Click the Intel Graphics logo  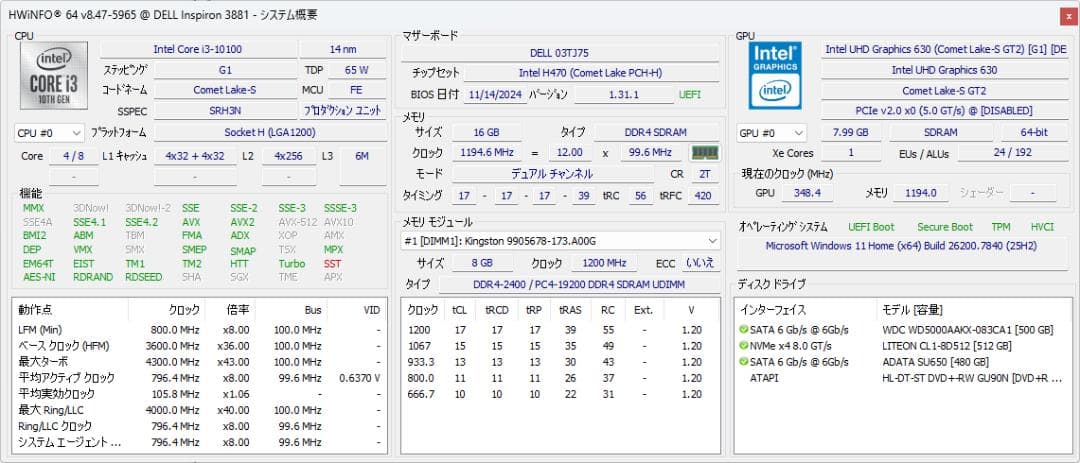[775, 76]
